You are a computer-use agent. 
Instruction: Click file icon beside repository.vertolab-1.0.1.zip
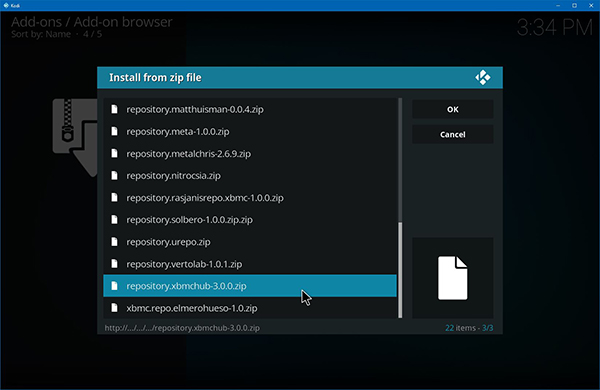[114, 264]
